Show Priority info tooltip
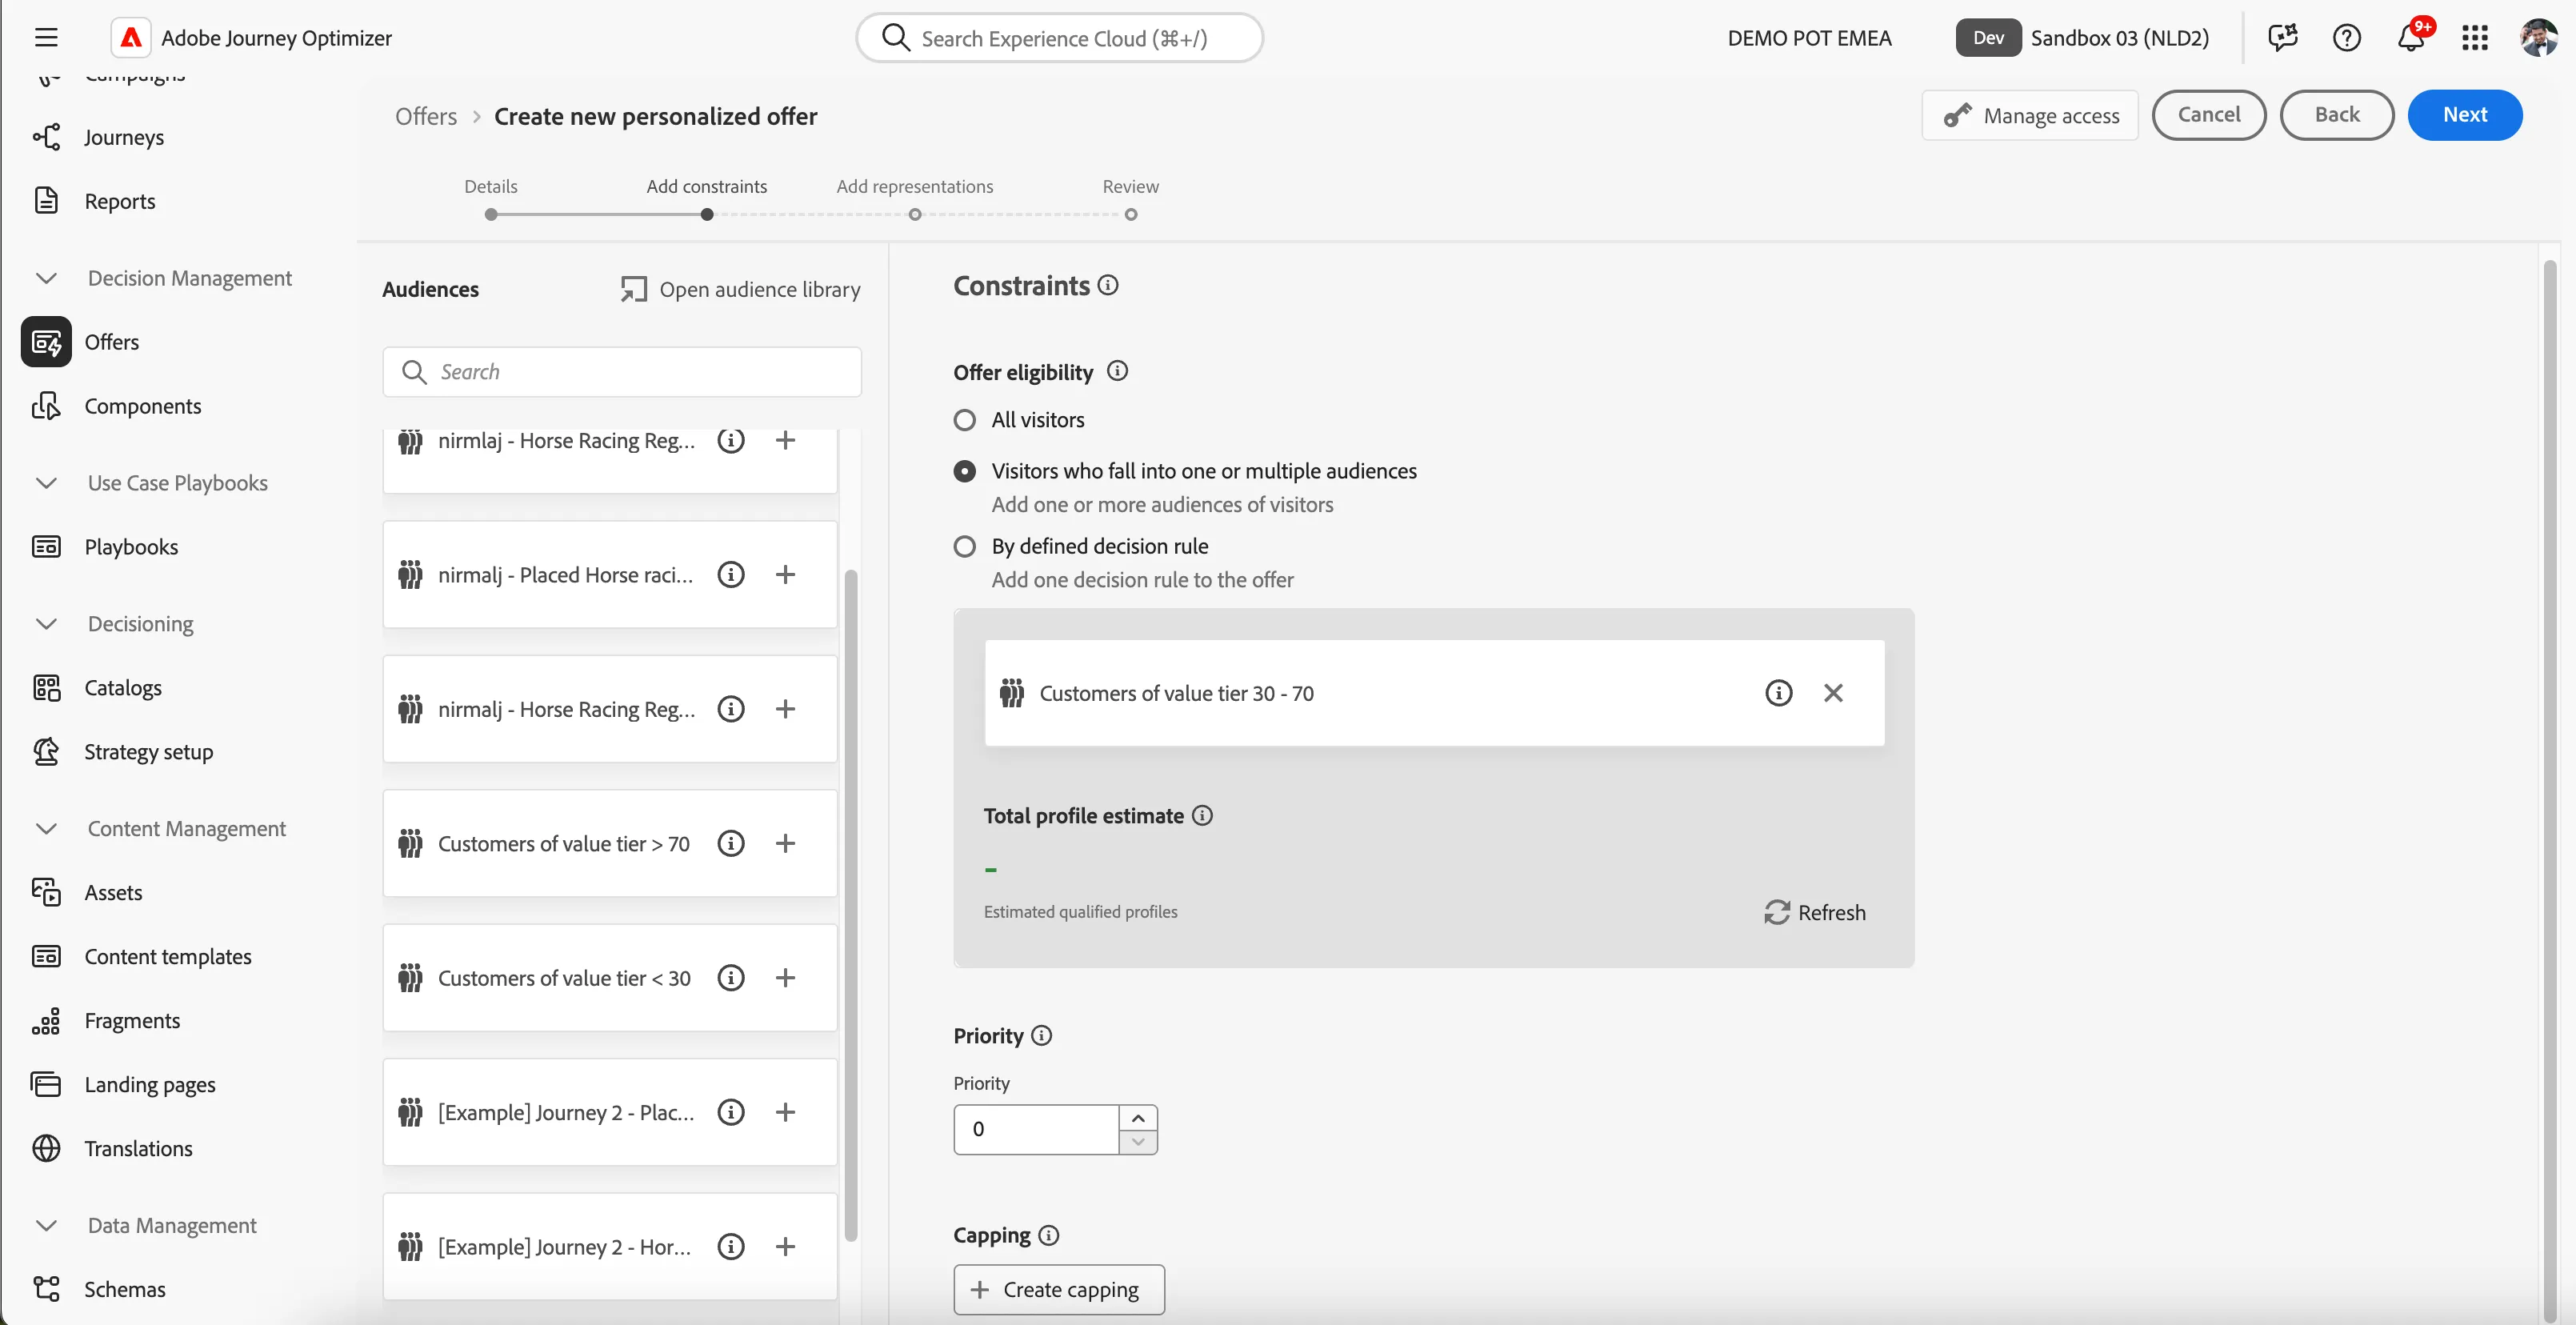 1041,1035
